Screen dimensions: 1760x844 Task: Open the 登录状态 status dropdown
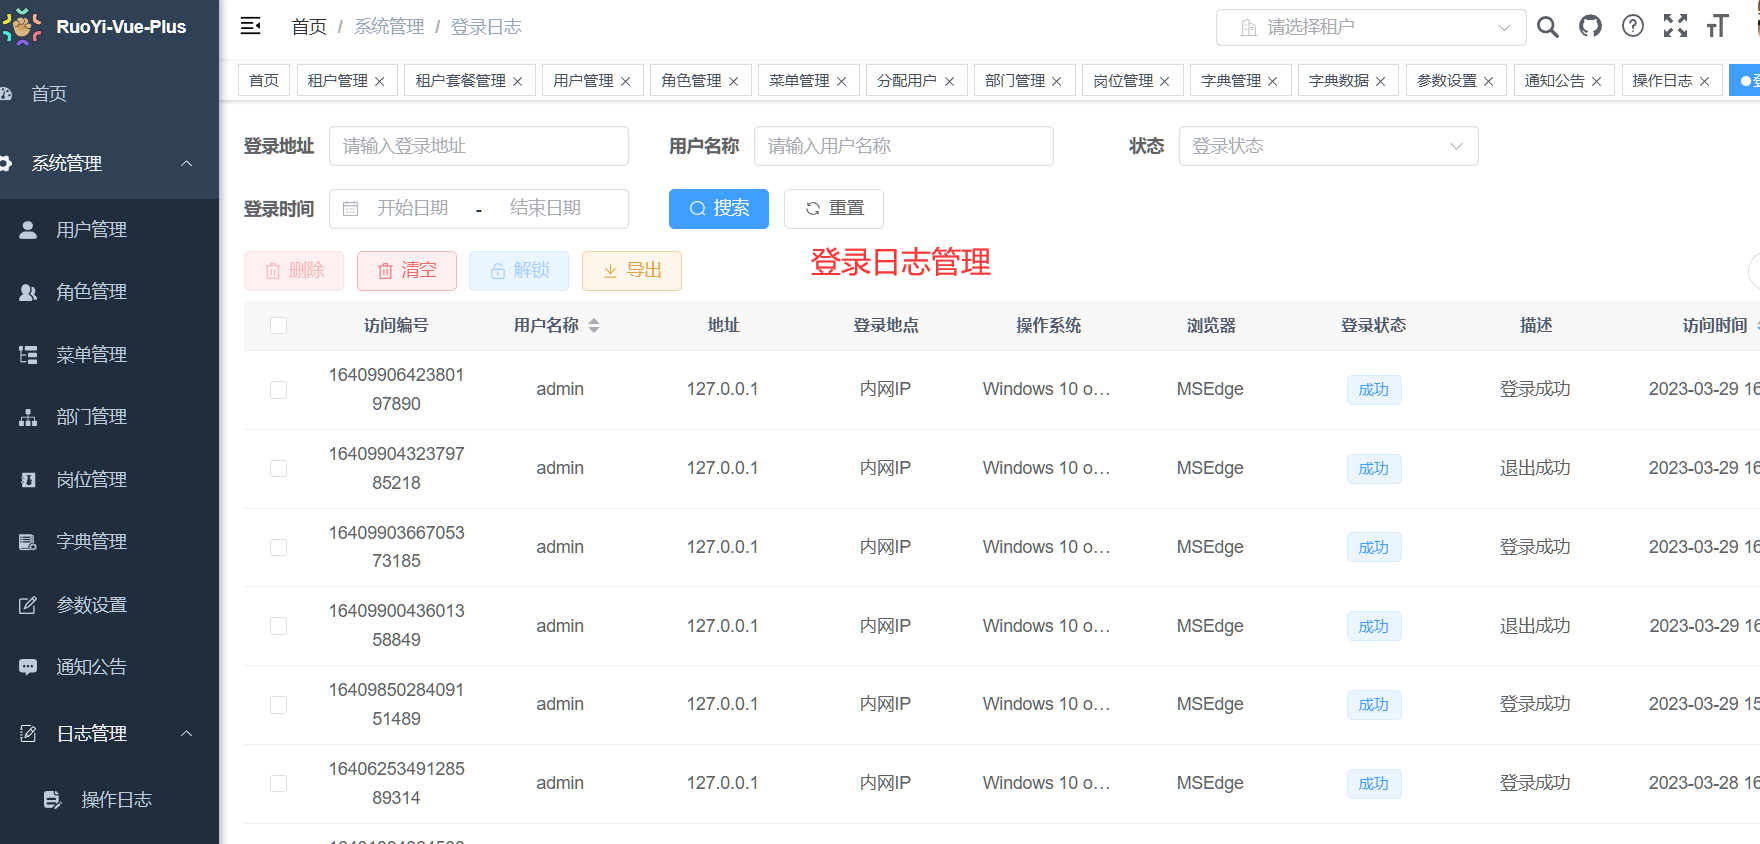pos(1328,146)
